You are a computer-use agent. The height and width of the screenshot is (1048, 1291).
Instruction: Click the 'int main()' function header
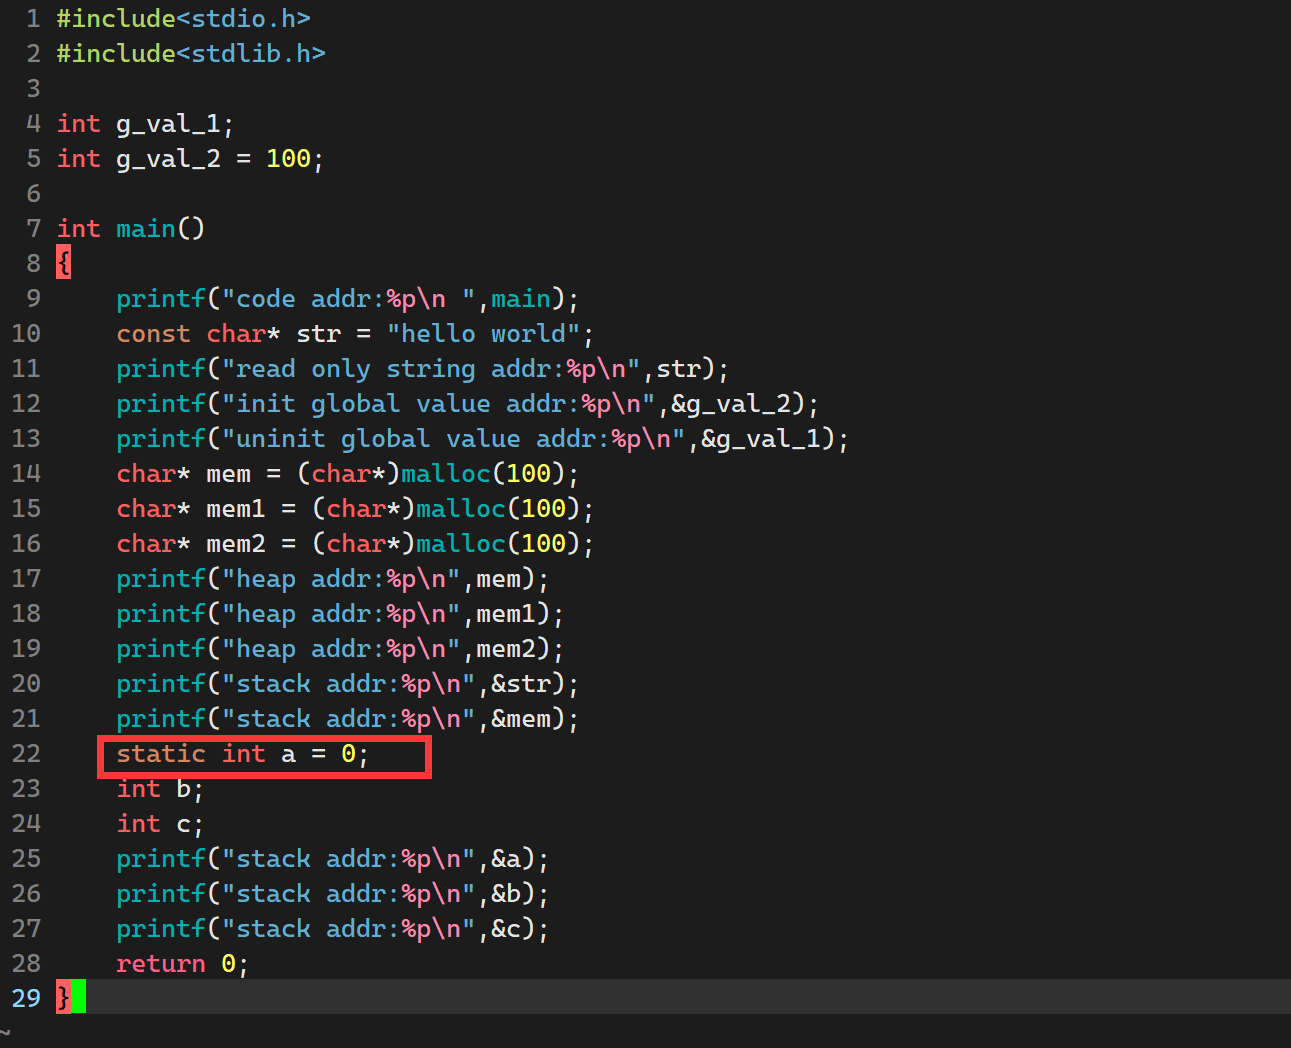coord(131,229)
